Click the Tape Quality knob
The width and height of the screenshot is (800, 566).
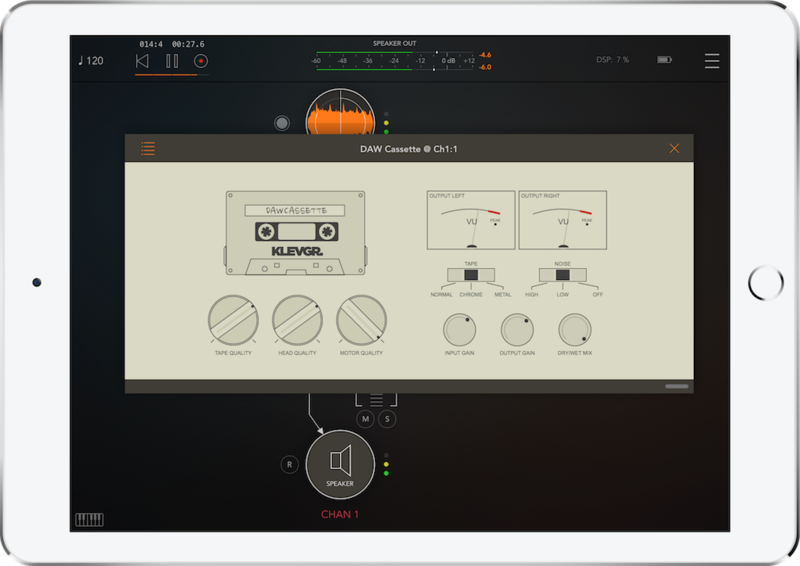click(233, 320)
